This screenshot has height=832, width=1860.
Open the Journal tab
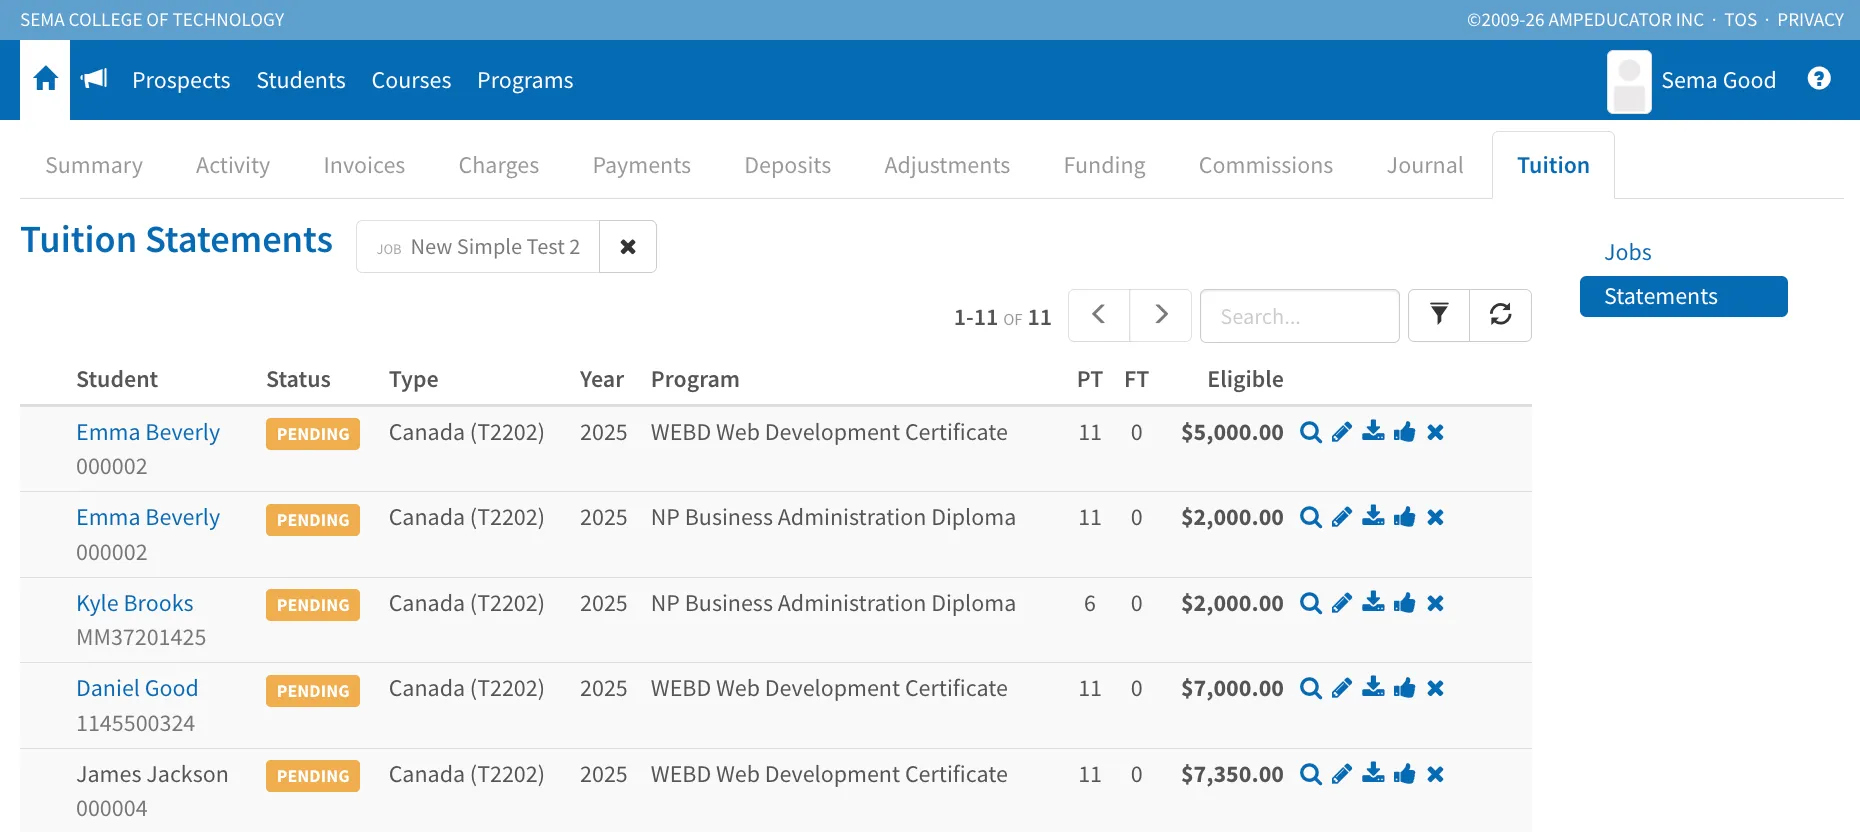tap(1425, 165)
